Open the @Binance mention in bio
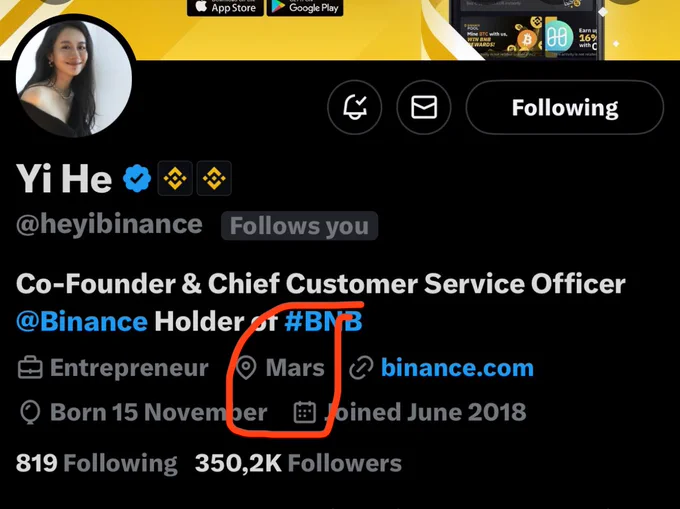 pos(82,322)
